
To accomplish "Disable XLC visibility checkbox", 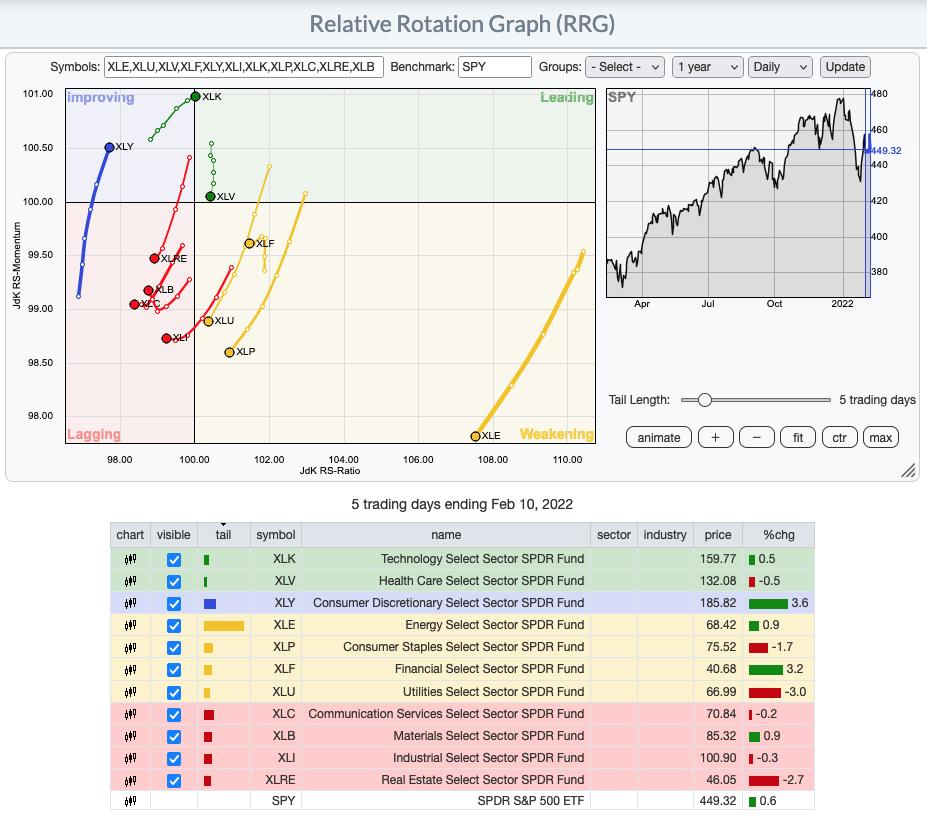I will tap(174, 715).
